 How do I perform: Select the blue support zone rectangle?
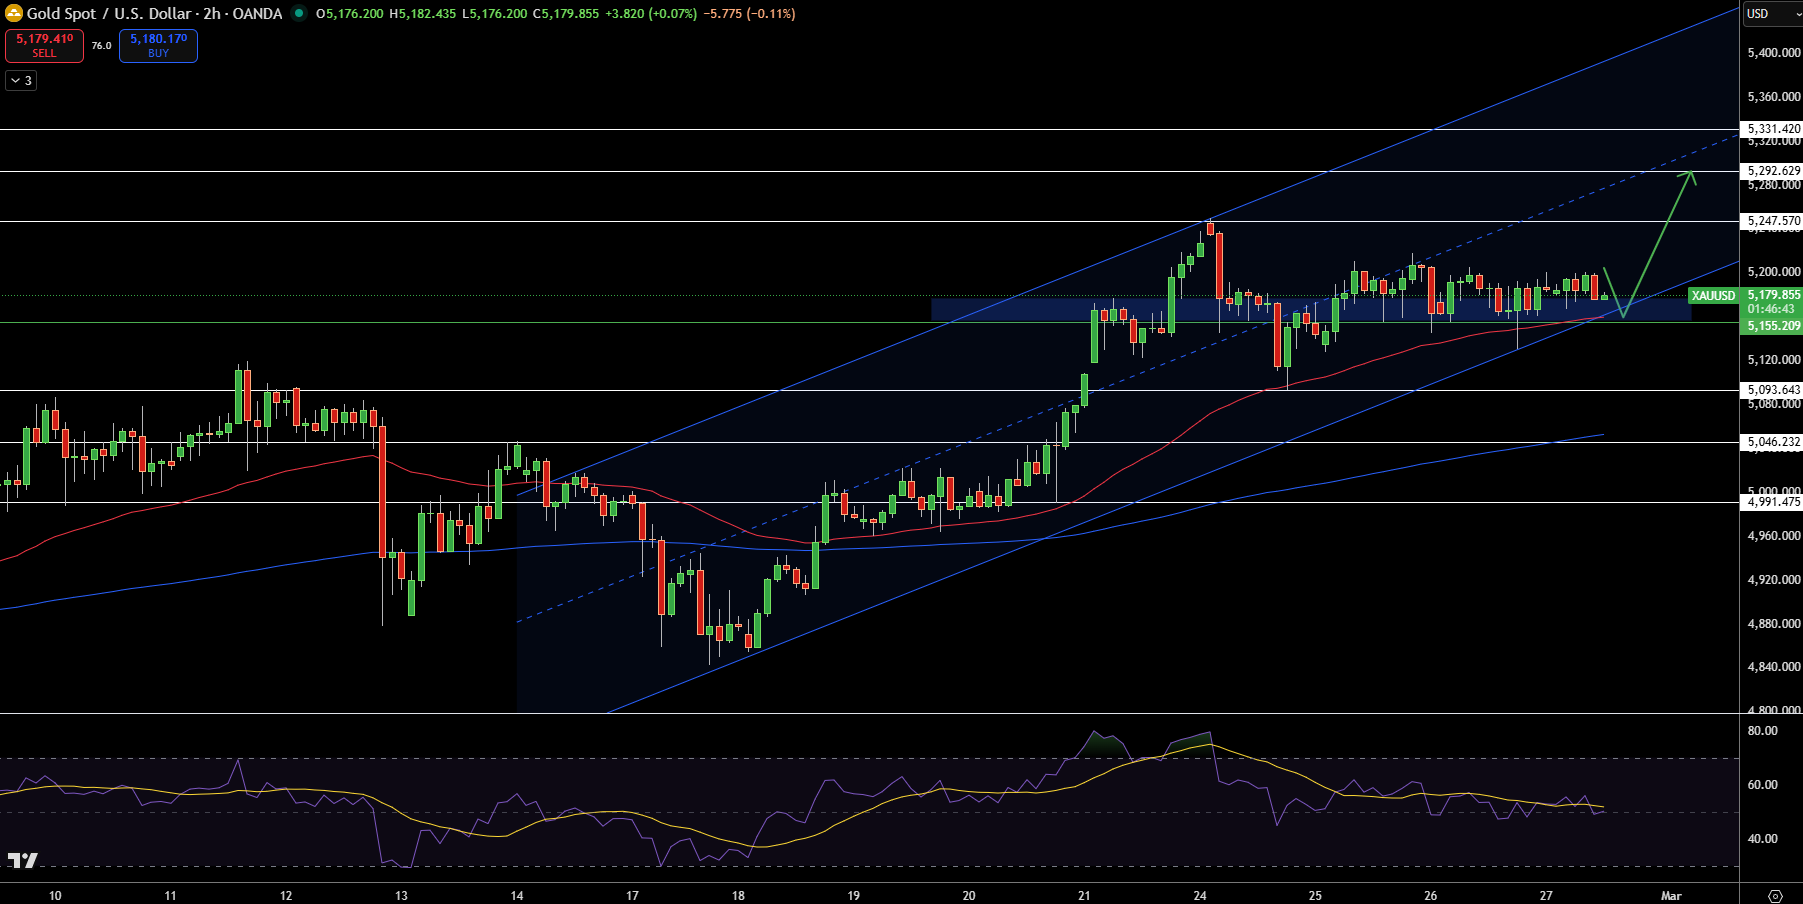click(x=1310, y=310)
